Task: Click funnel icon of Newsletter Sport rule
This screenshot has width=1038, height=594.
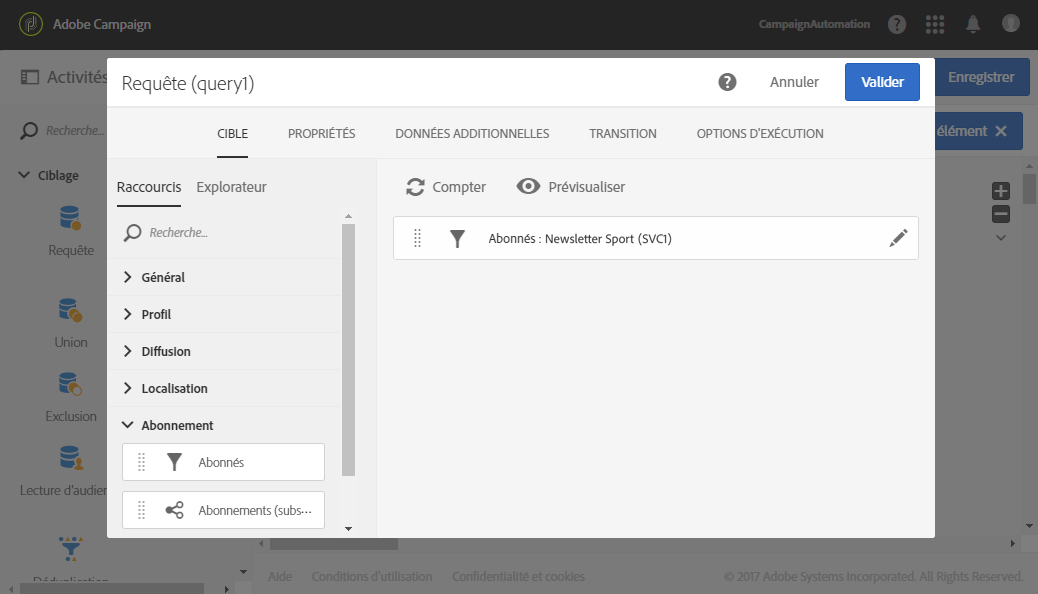Action: [457, 238]
